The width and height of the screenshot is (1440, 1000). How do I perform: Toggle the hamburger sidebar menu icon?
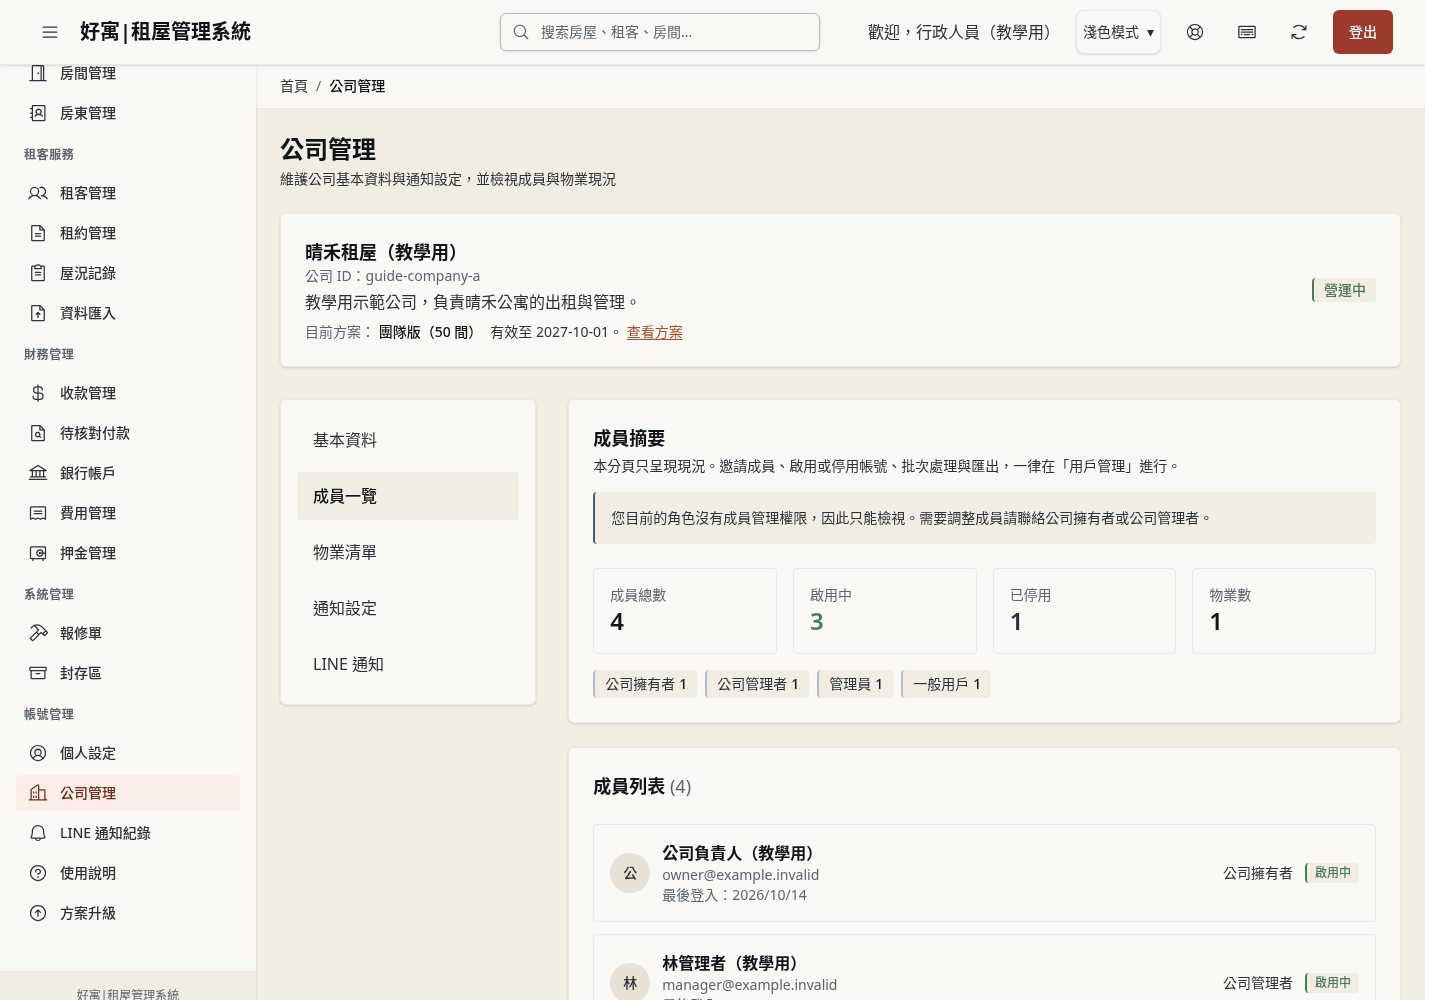pyautogui.click(x=50, y=32)
